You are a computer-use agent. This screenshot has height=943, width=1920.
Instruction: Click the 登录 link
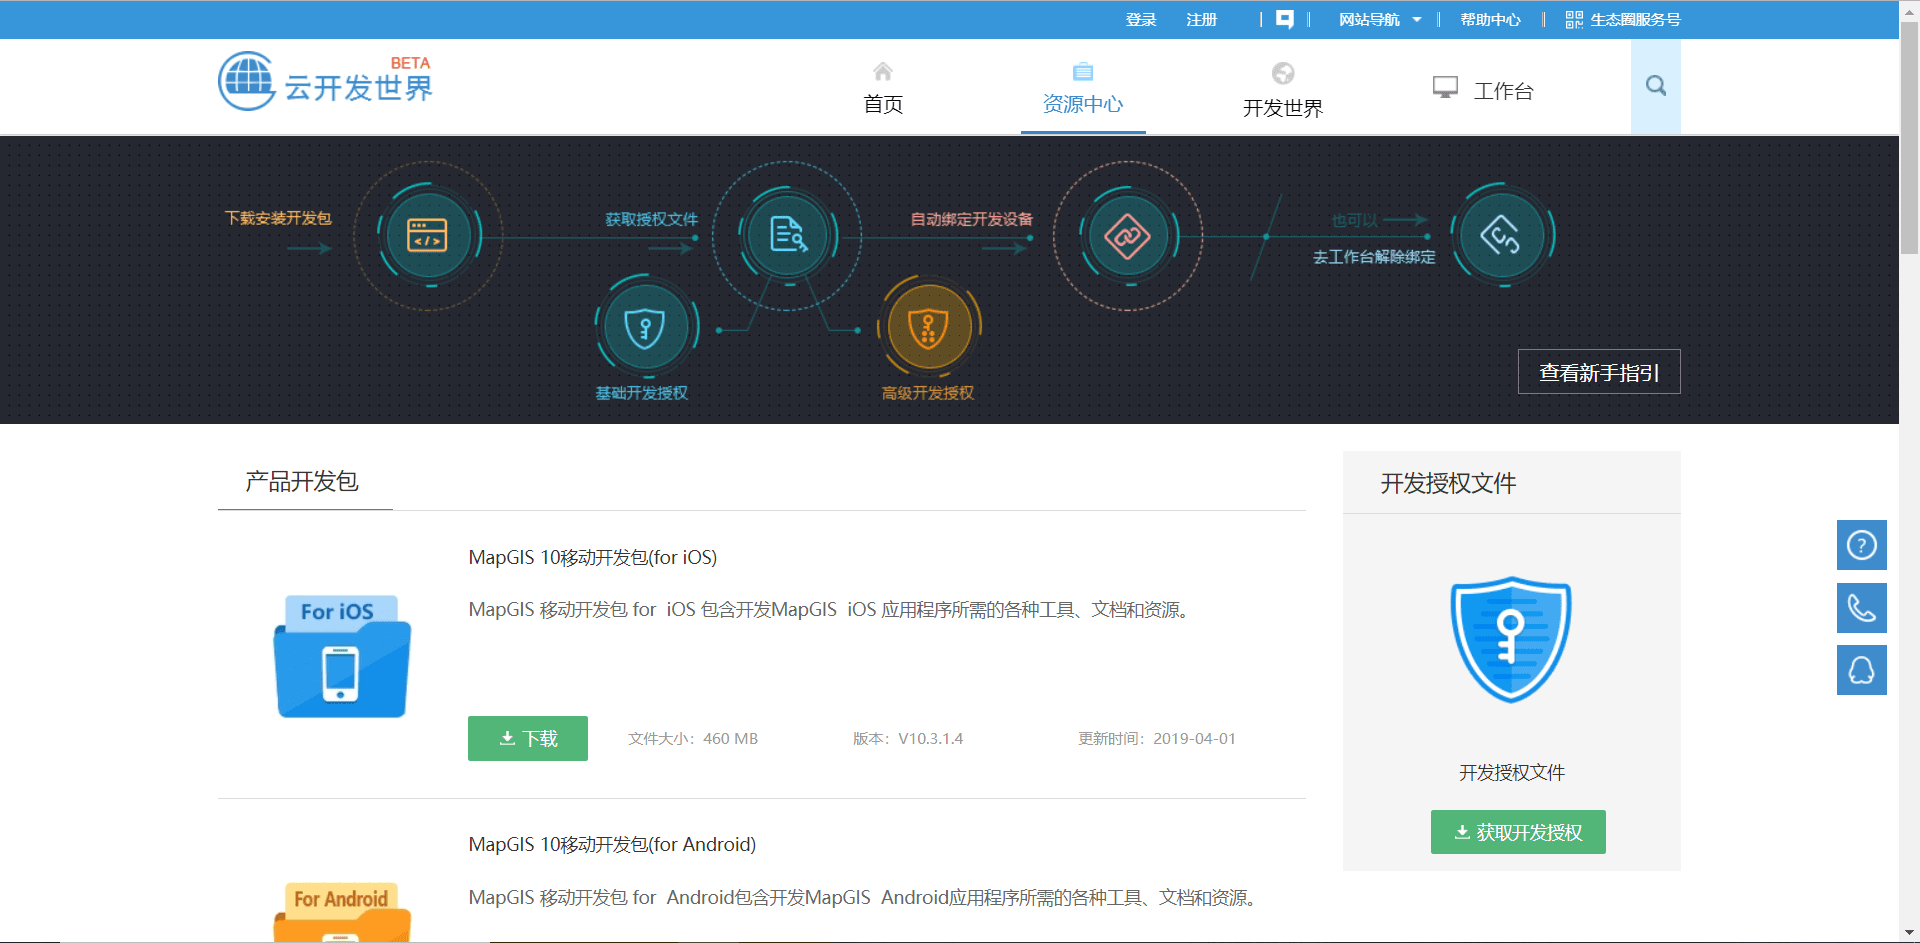[x=1141, y=19]
